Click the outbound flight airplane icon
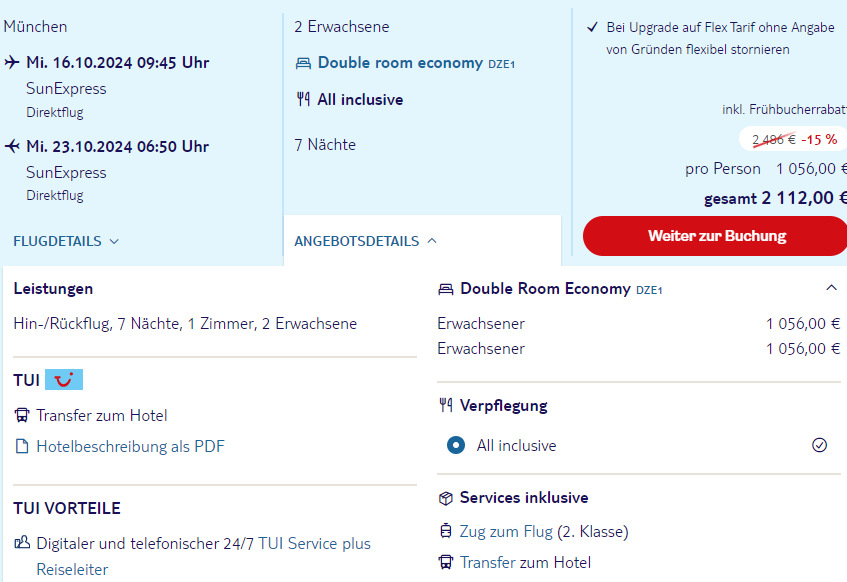847x582 pixels. 12,62
